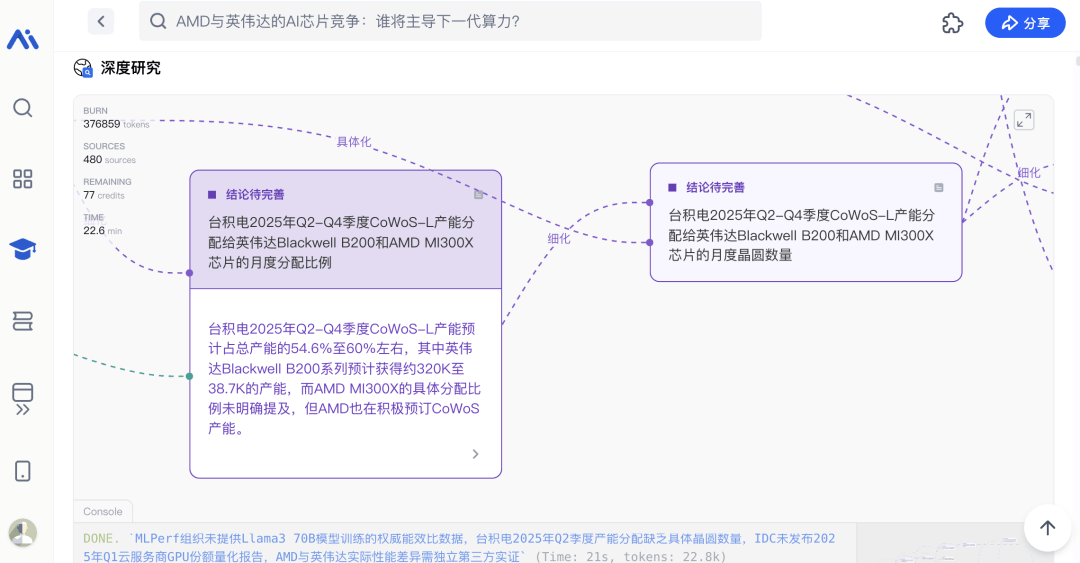Click the purple conclusion paragraph text
Image resolution: width=1080 pixels, height=563 pixels.
[x=344, y=378]
